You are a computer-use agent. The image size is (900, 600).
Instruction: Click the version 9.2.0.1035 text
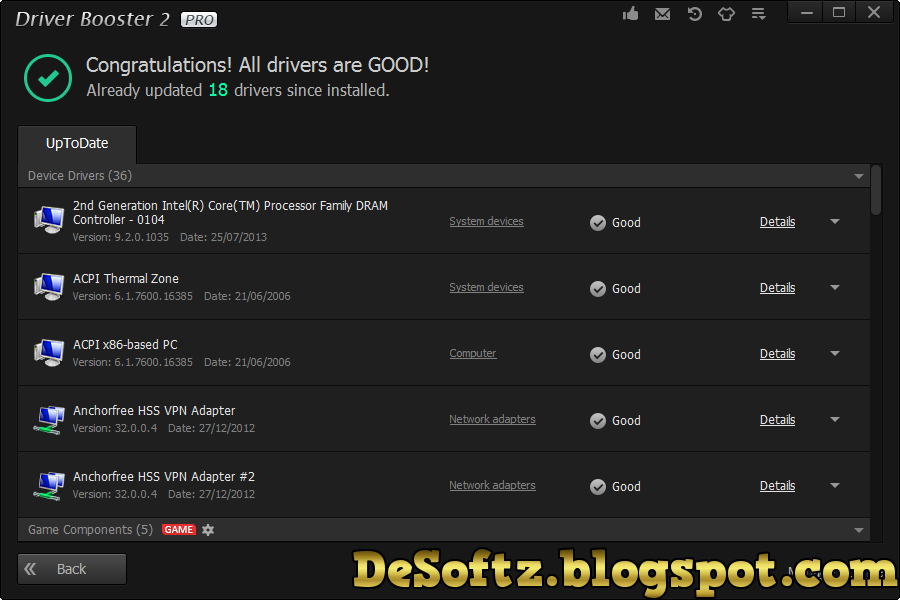[x=121, y=237]
